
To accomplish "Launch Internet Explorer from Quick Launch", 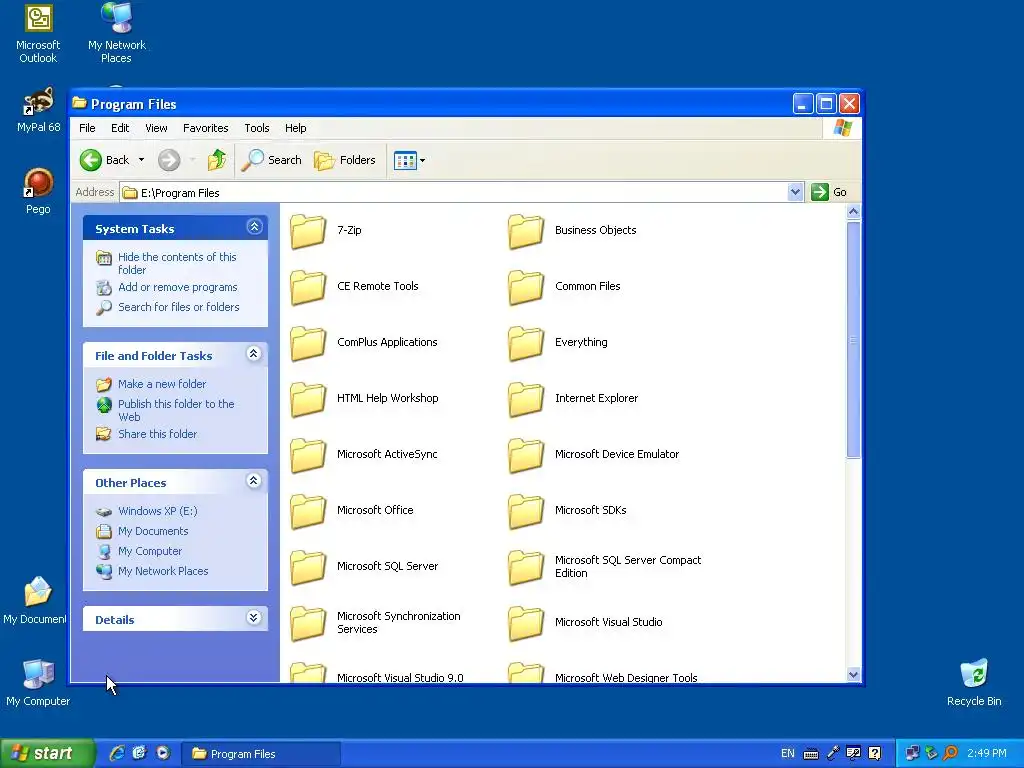I will (x=117, y=754).
